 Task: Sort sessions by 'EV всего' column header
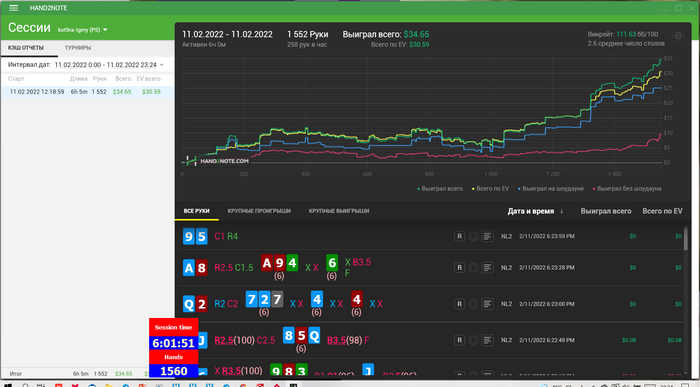(148, 79)
